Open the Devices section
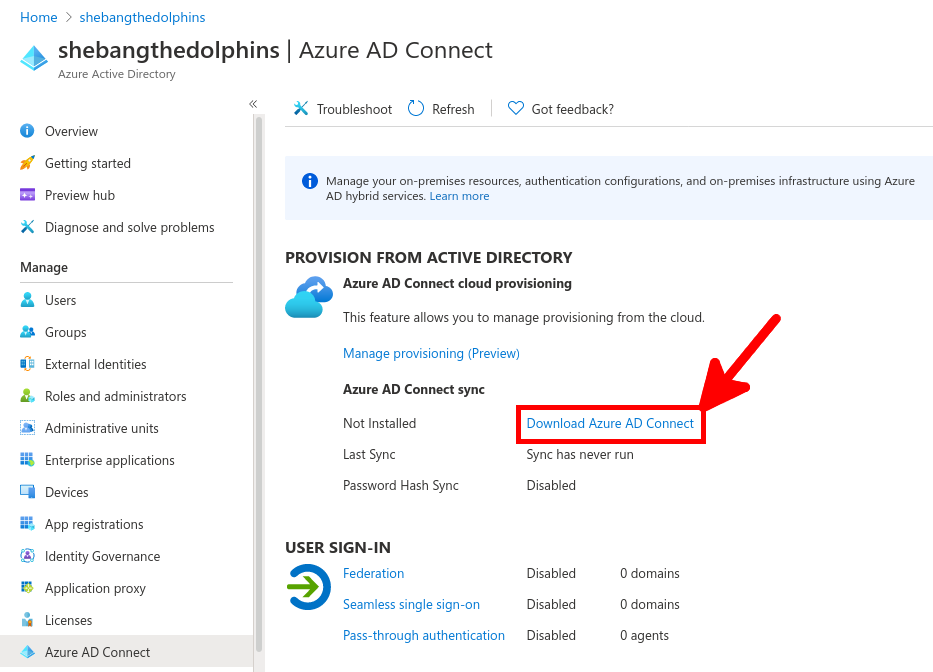 click(65, 492)
